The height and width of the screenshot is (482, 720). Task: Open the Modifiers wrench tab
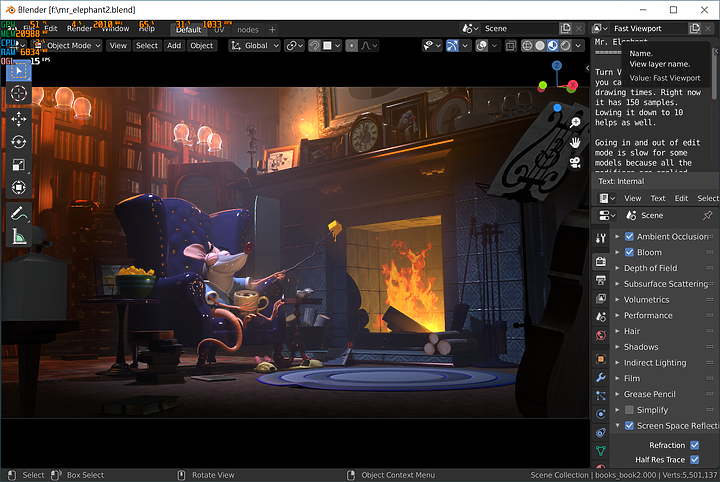point(601,377)
